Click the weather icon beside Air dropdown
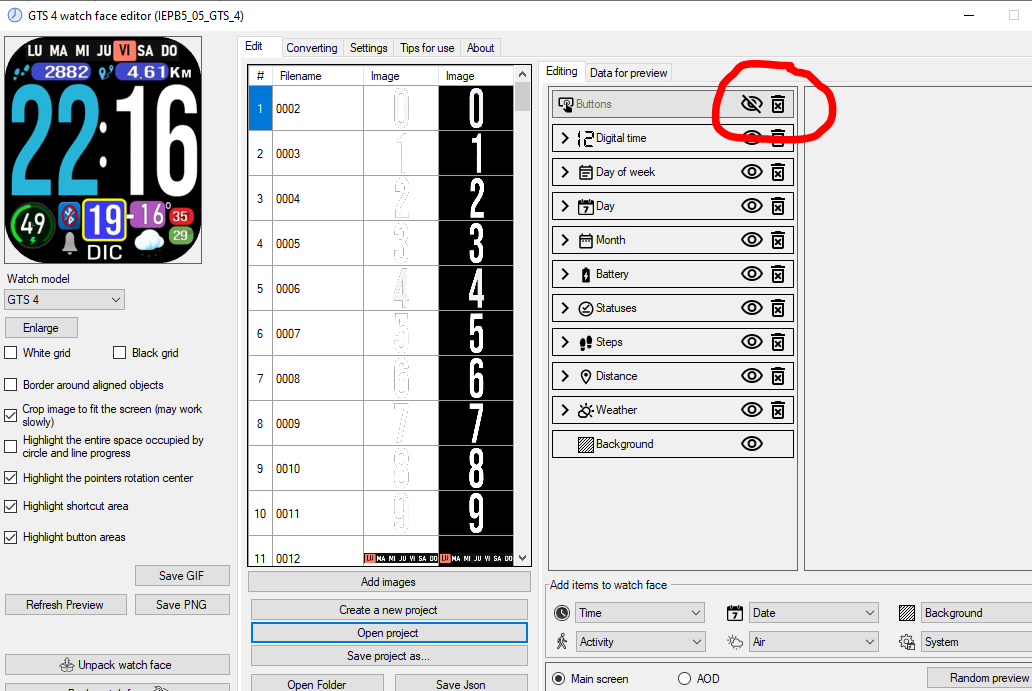 click(735, 642)
